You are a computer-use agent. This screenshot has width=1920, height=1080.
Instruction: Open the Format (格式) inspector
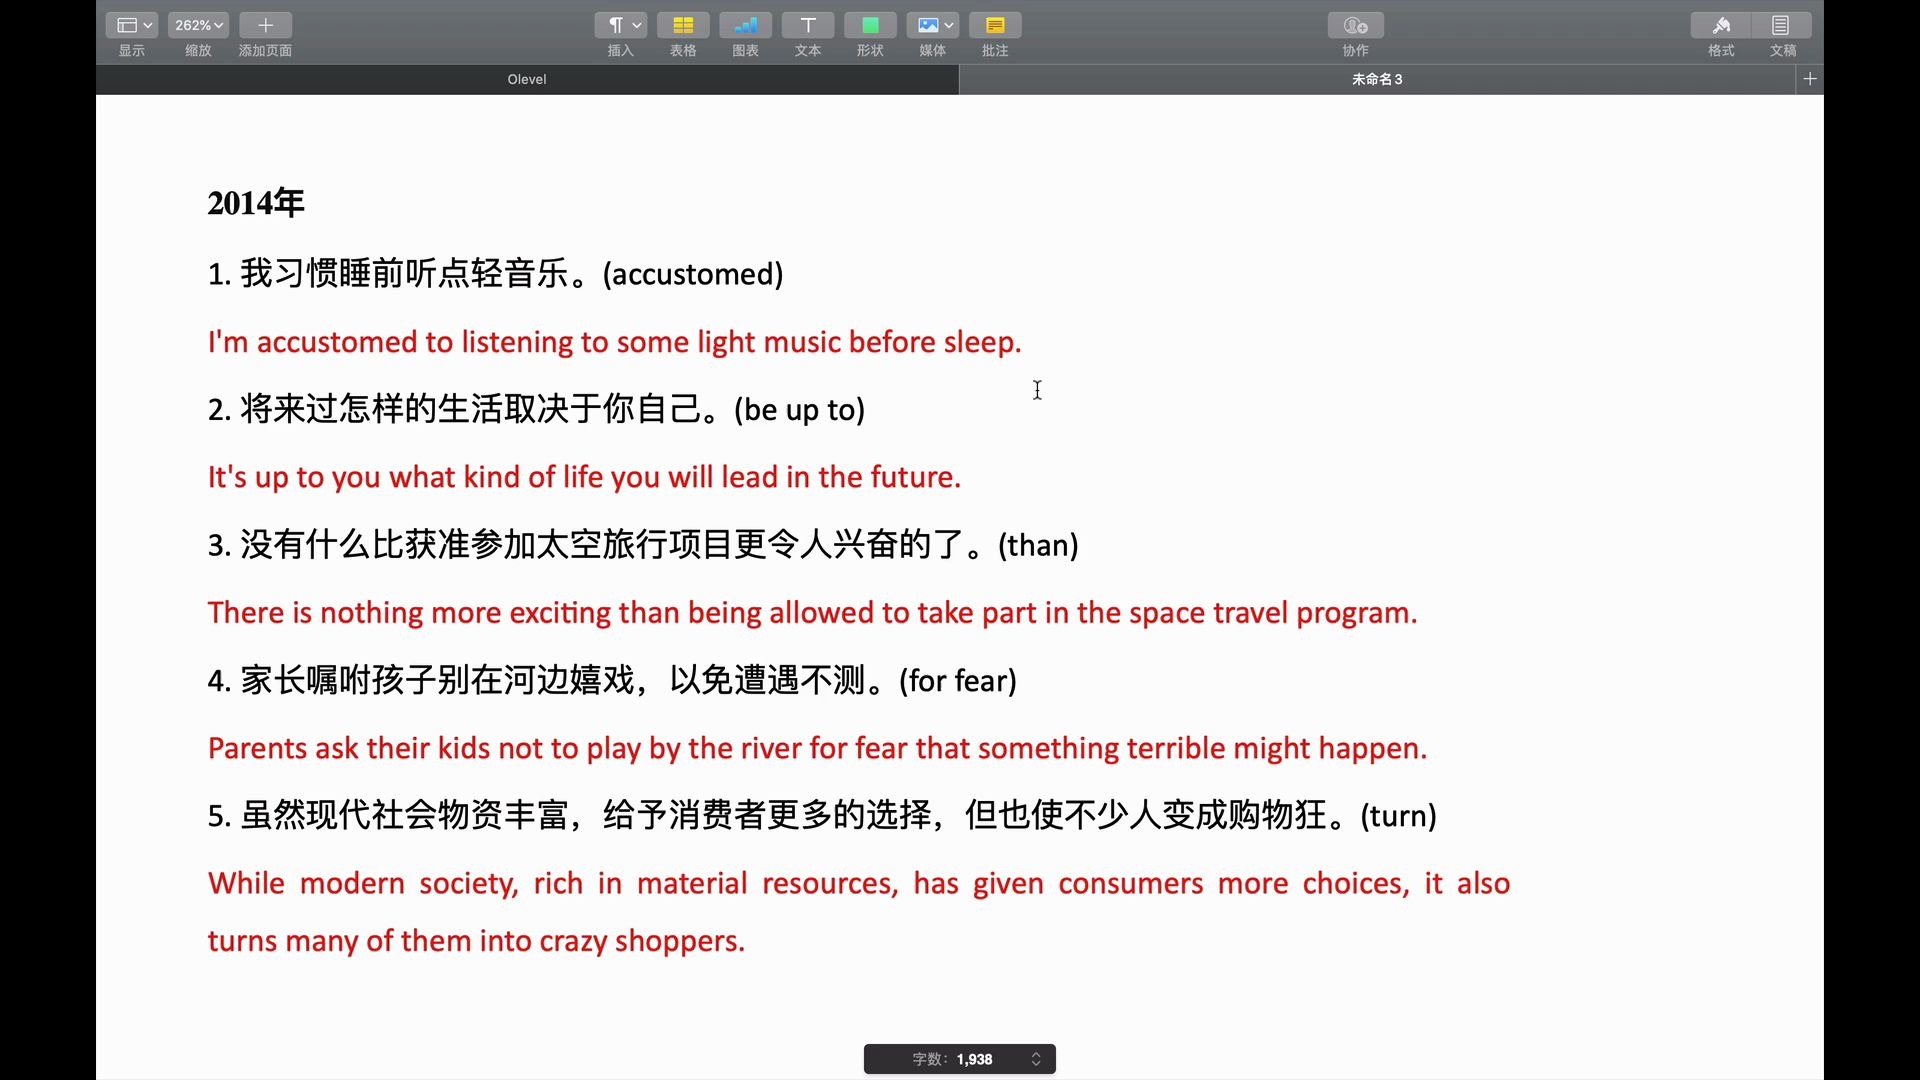pyautogui.click(x=1721, y=25)
